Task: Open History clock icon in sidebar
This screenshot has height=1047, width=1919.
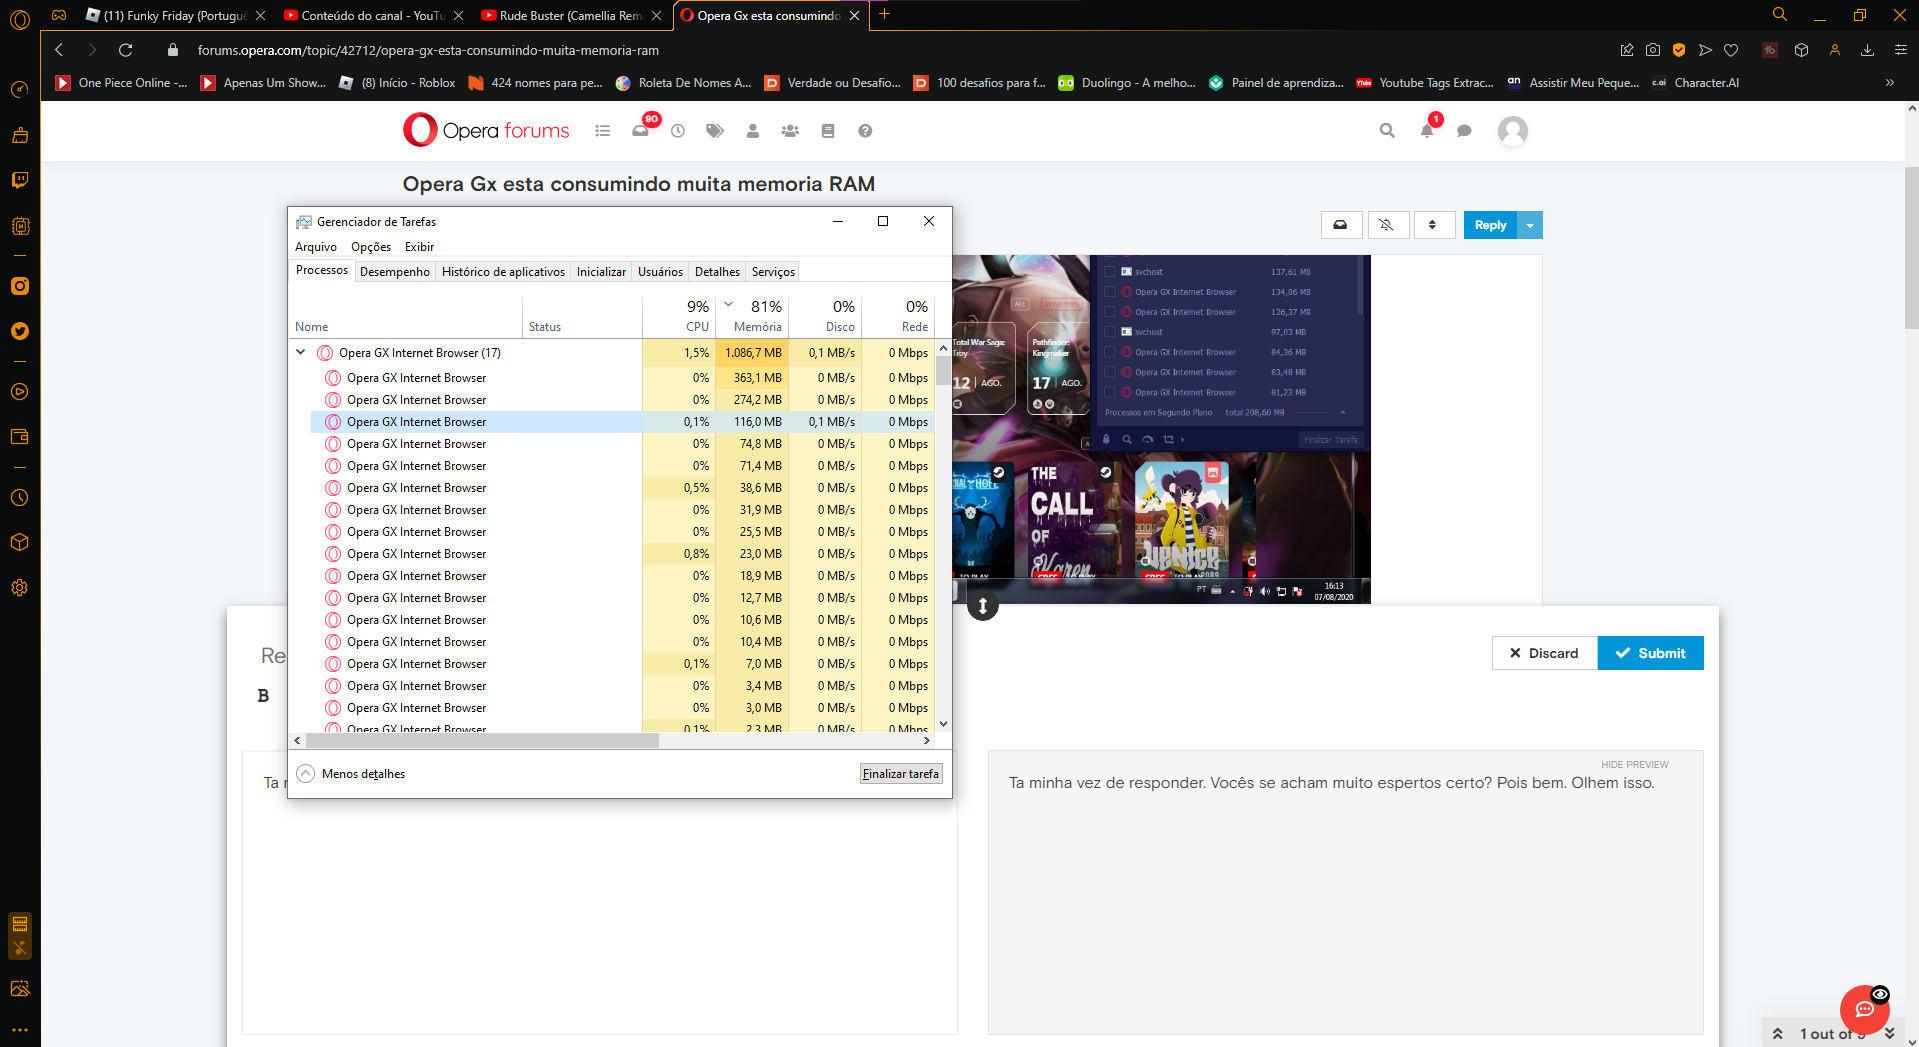Action: click(19, 498)
